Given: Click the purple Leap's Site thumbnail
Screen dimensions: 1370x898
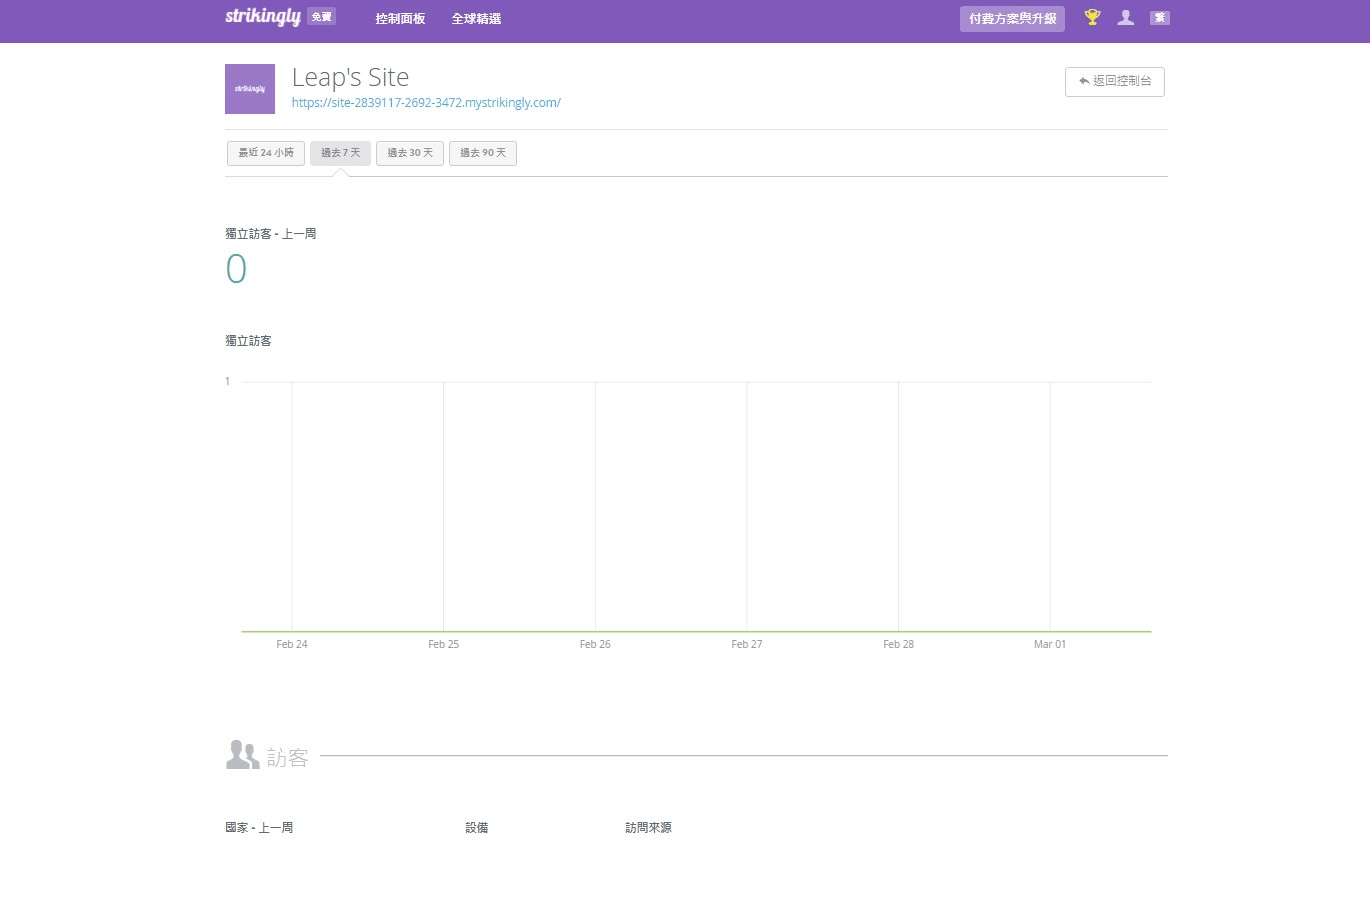Looking at the screenshot, I should [x=250, y=89].
